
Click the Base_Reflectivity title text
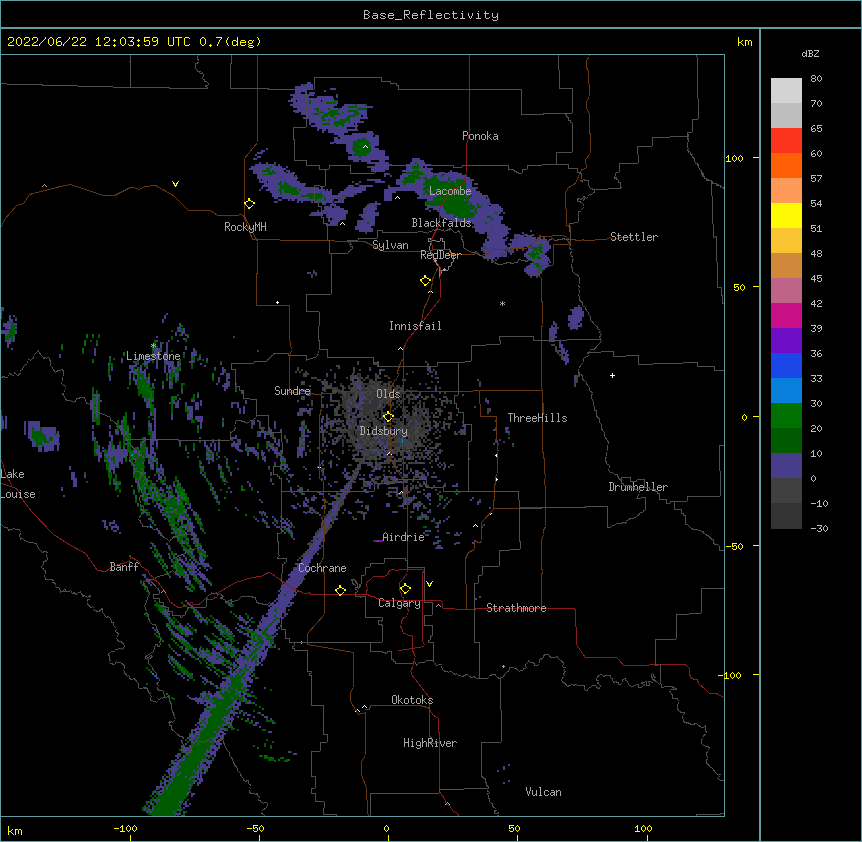431,15
